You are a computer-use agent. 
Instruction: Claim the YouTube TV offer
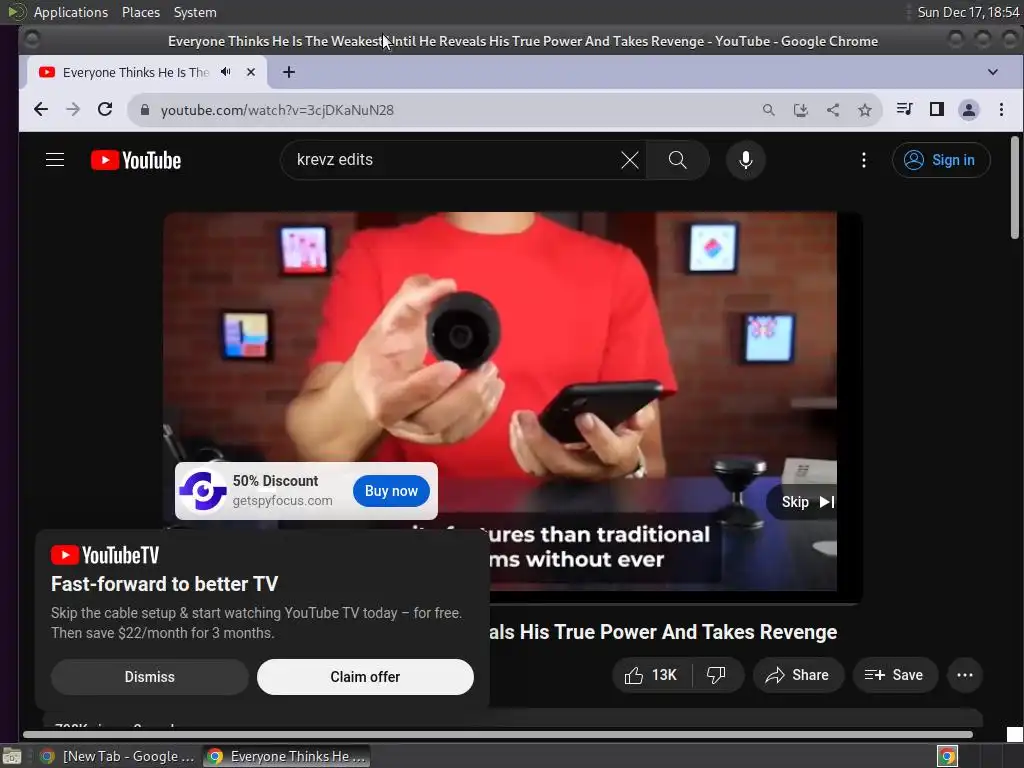[x=365, y=677]
